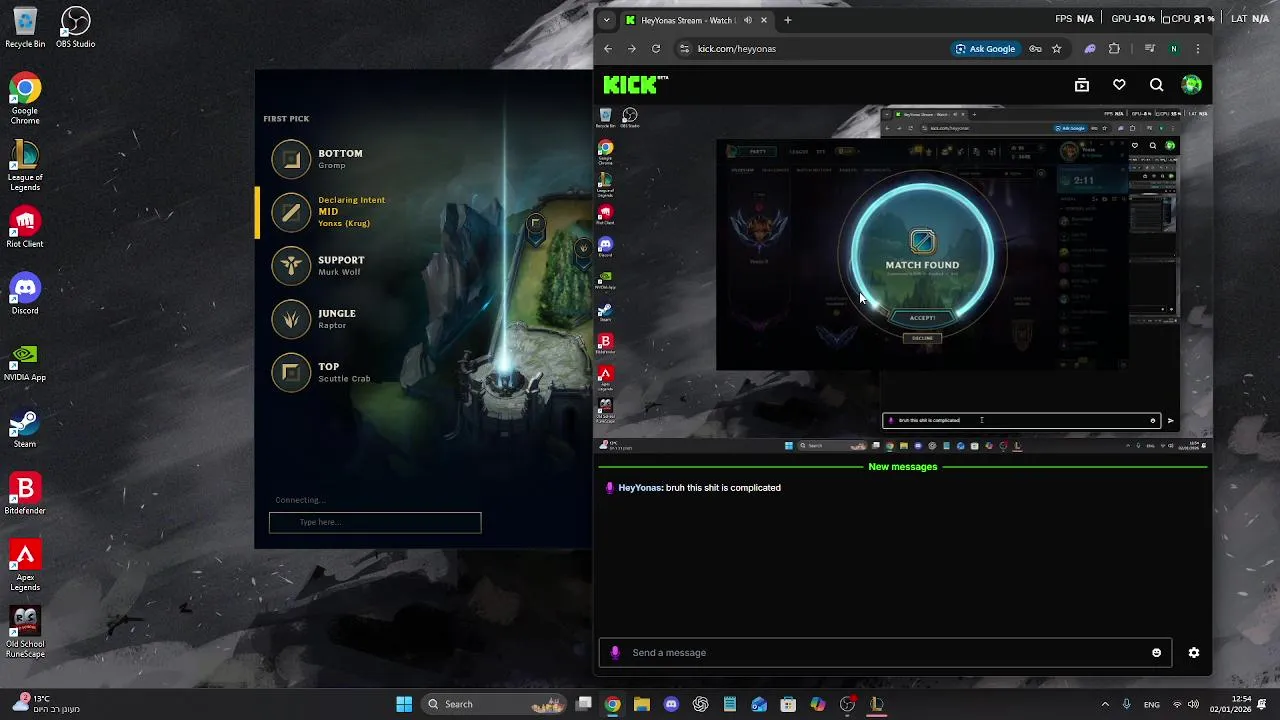Image resolution: width=1280 pixels, height=720 pixels.
Task: Open Discord from the taskbar
Action: click(x=671, y=704)
